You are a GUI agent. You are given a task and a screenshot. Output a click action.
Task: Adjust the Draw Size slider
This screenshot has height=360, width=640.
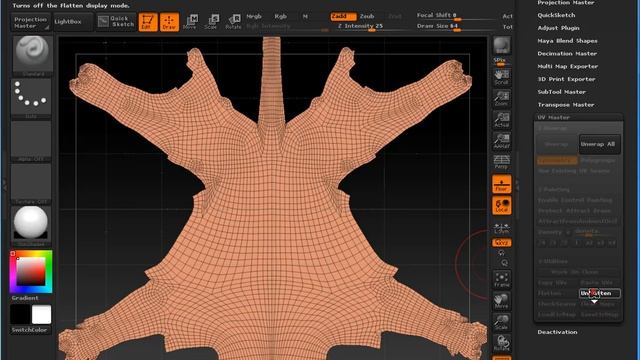click(456, 27)
